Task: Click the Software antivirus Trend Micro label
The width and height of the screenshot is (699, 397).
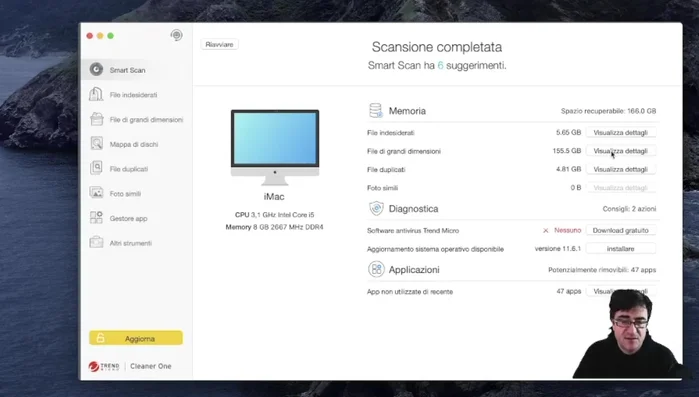Action: [413, 230]
